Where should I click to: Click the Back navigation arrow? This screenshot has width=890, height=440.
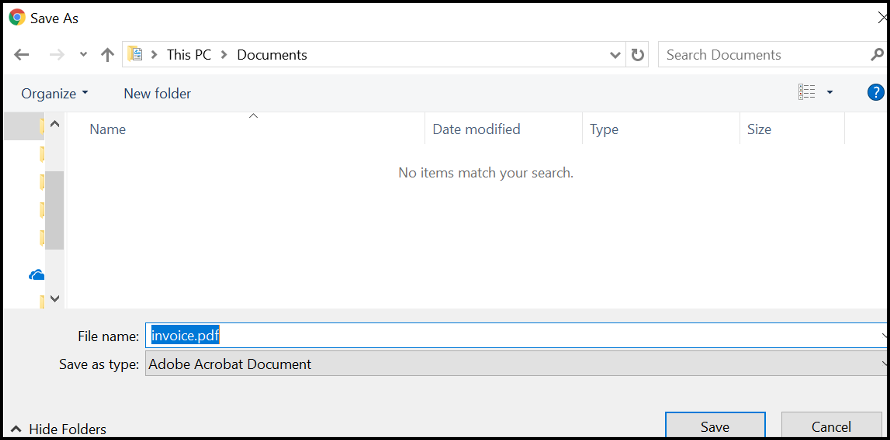tap(22, 55)
